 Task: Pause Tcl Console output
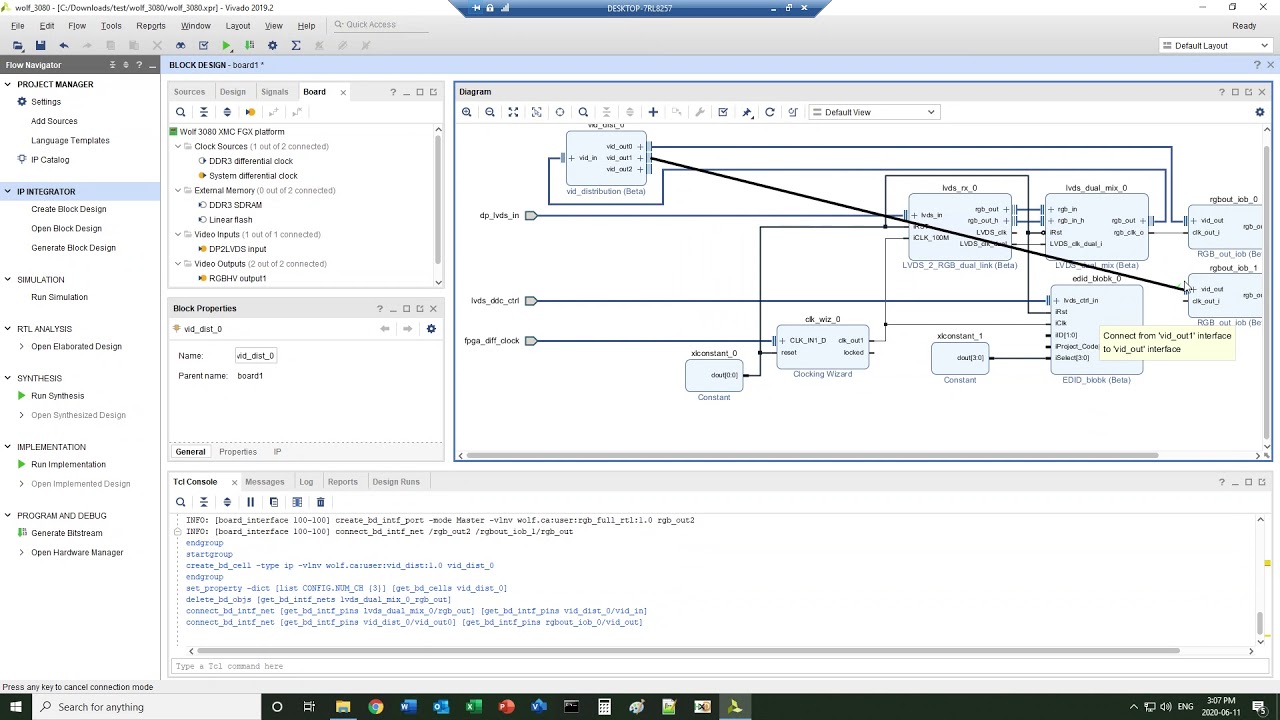(x=250, y=502)
